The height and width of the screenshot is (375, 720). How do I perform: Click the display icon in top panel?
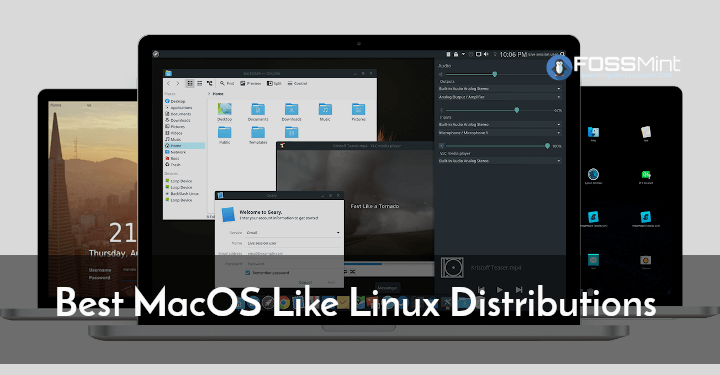point(478,54)
